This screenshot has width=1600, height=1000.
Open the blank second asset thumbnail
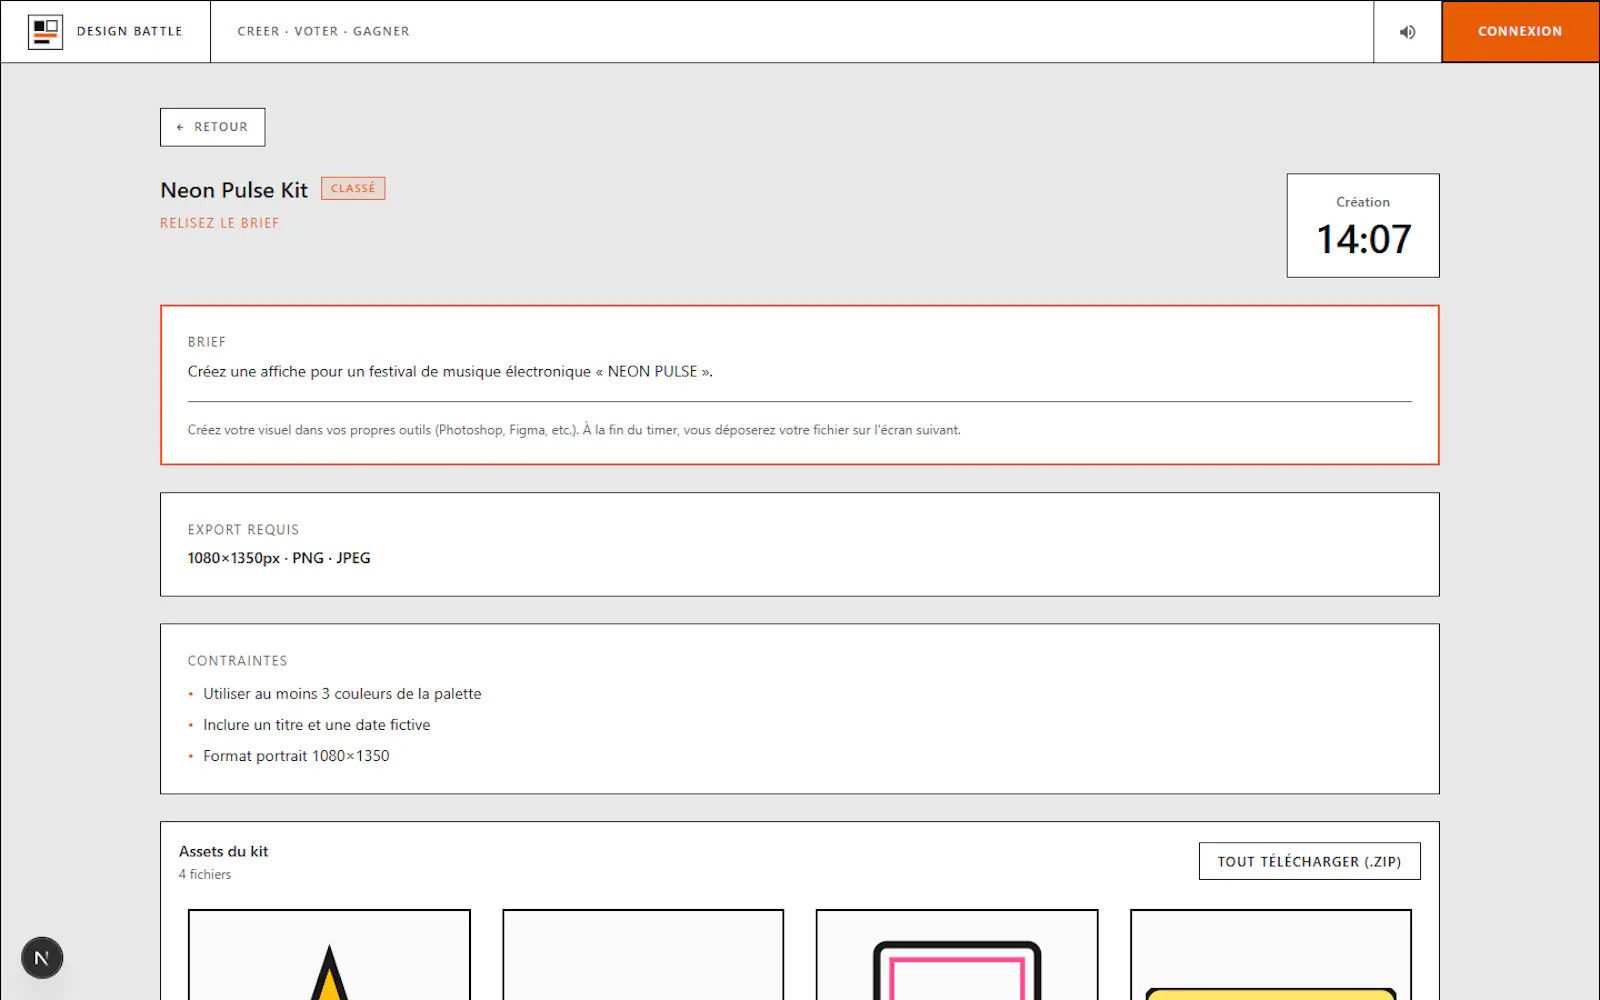(643, 955)
